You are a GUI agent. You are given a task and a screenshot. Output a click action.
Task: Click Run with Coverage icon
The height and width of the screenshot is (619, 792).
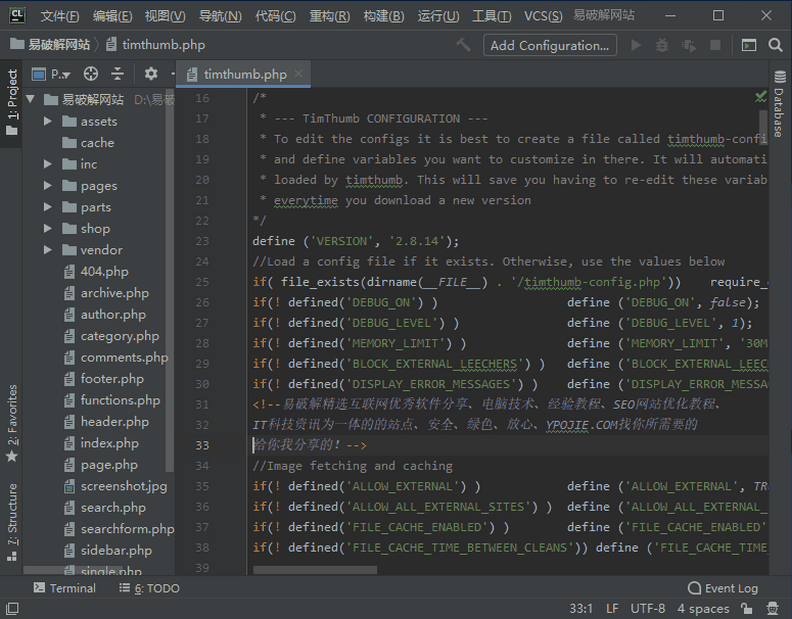[x=688, y=45]
